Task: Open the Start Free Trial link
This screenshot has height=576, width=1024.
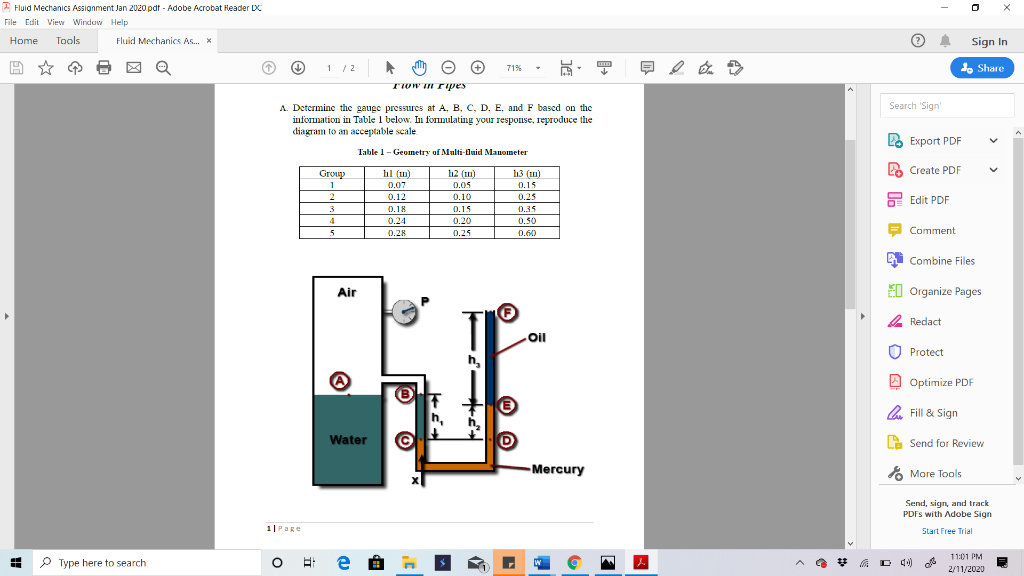Action: pyautogui.click(x=945, y=531)
